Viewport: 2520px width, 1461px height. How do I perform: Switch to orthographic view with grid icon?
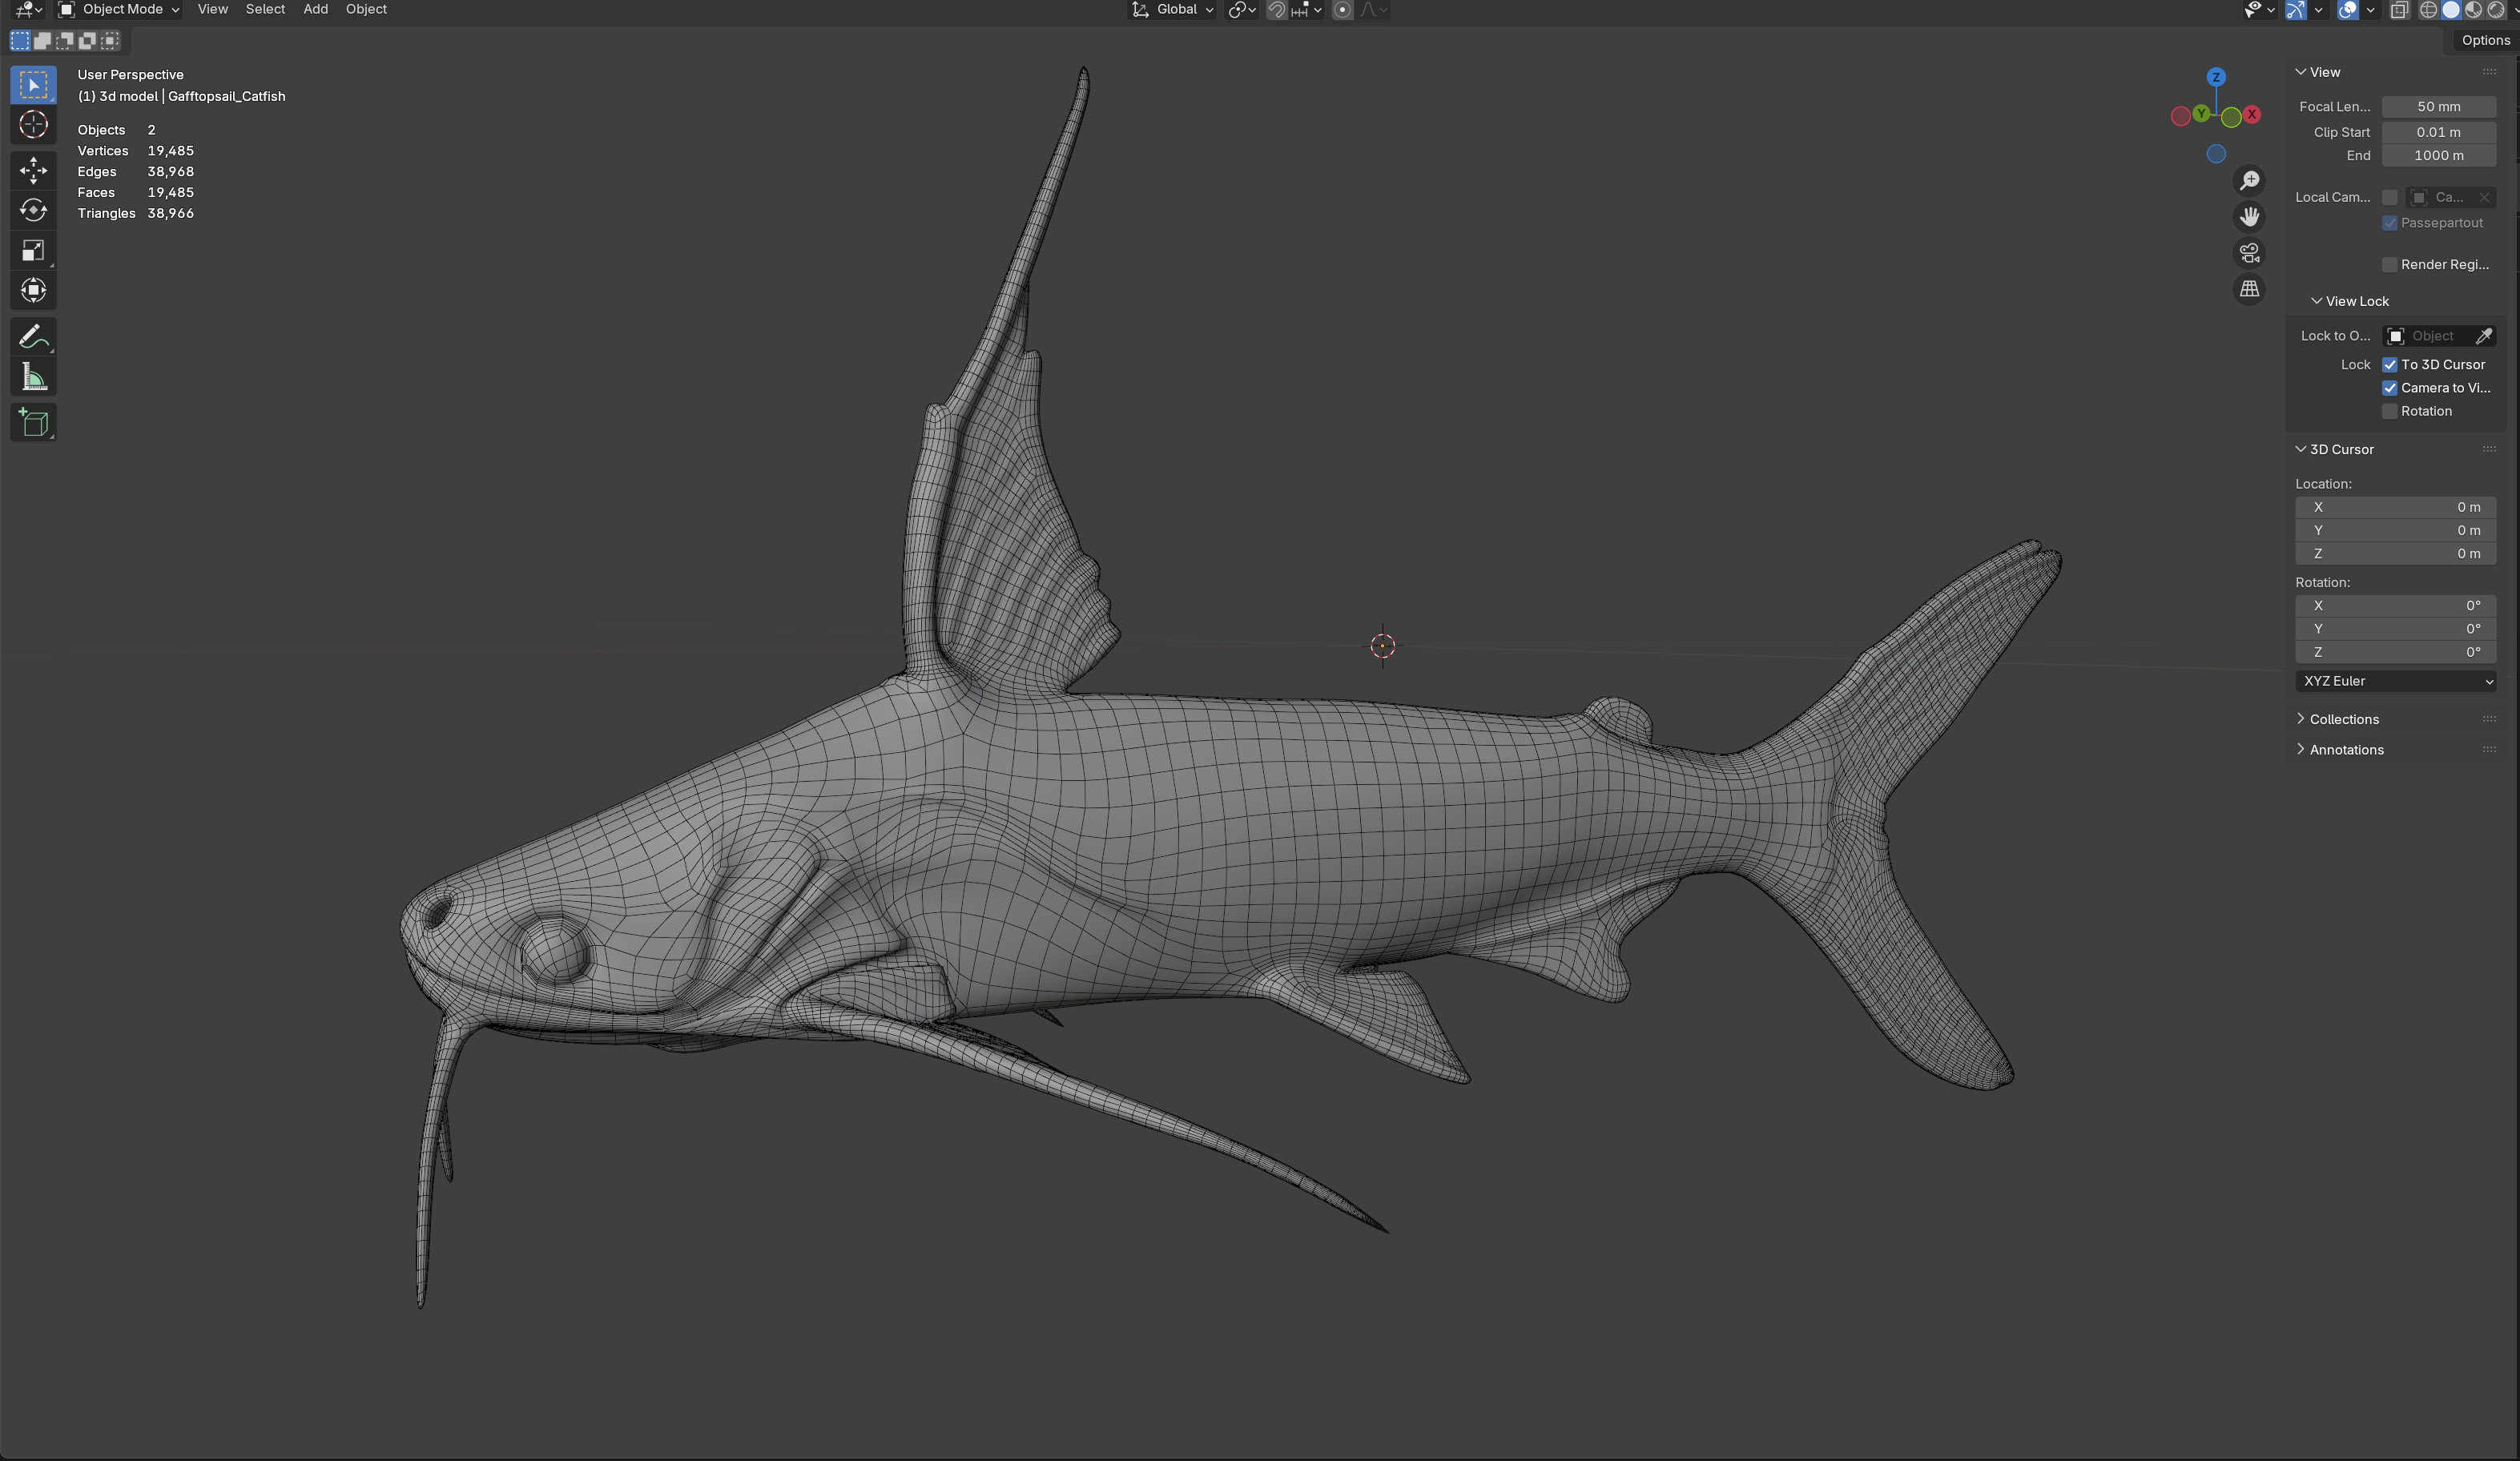[2249, 289]
